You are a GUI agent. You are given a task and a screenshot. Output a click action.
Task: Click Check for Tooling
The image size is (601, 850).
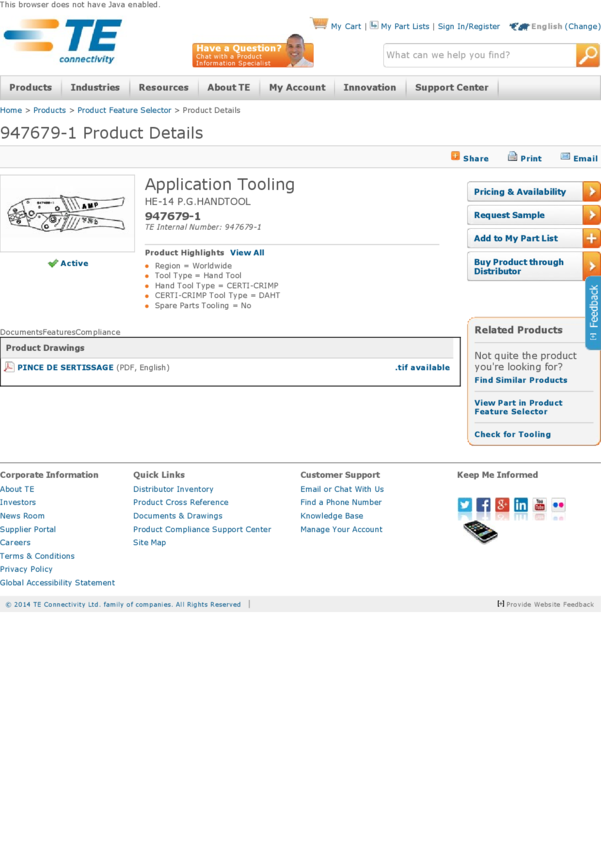513,434
